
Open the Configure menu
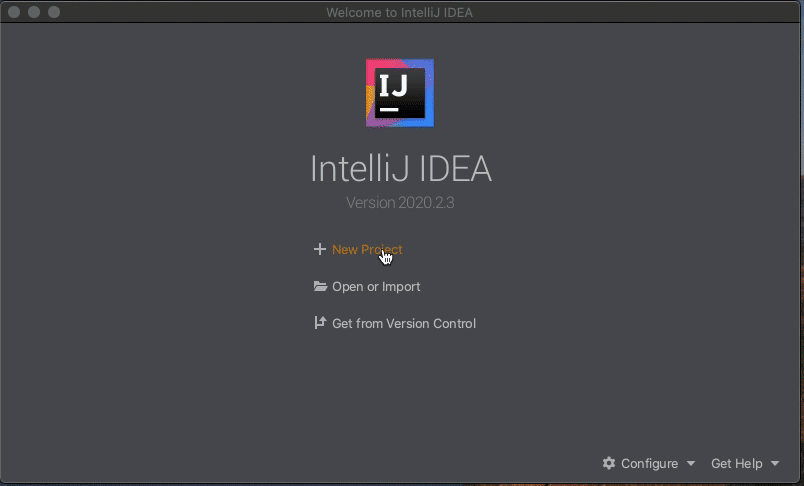[649, 463]
